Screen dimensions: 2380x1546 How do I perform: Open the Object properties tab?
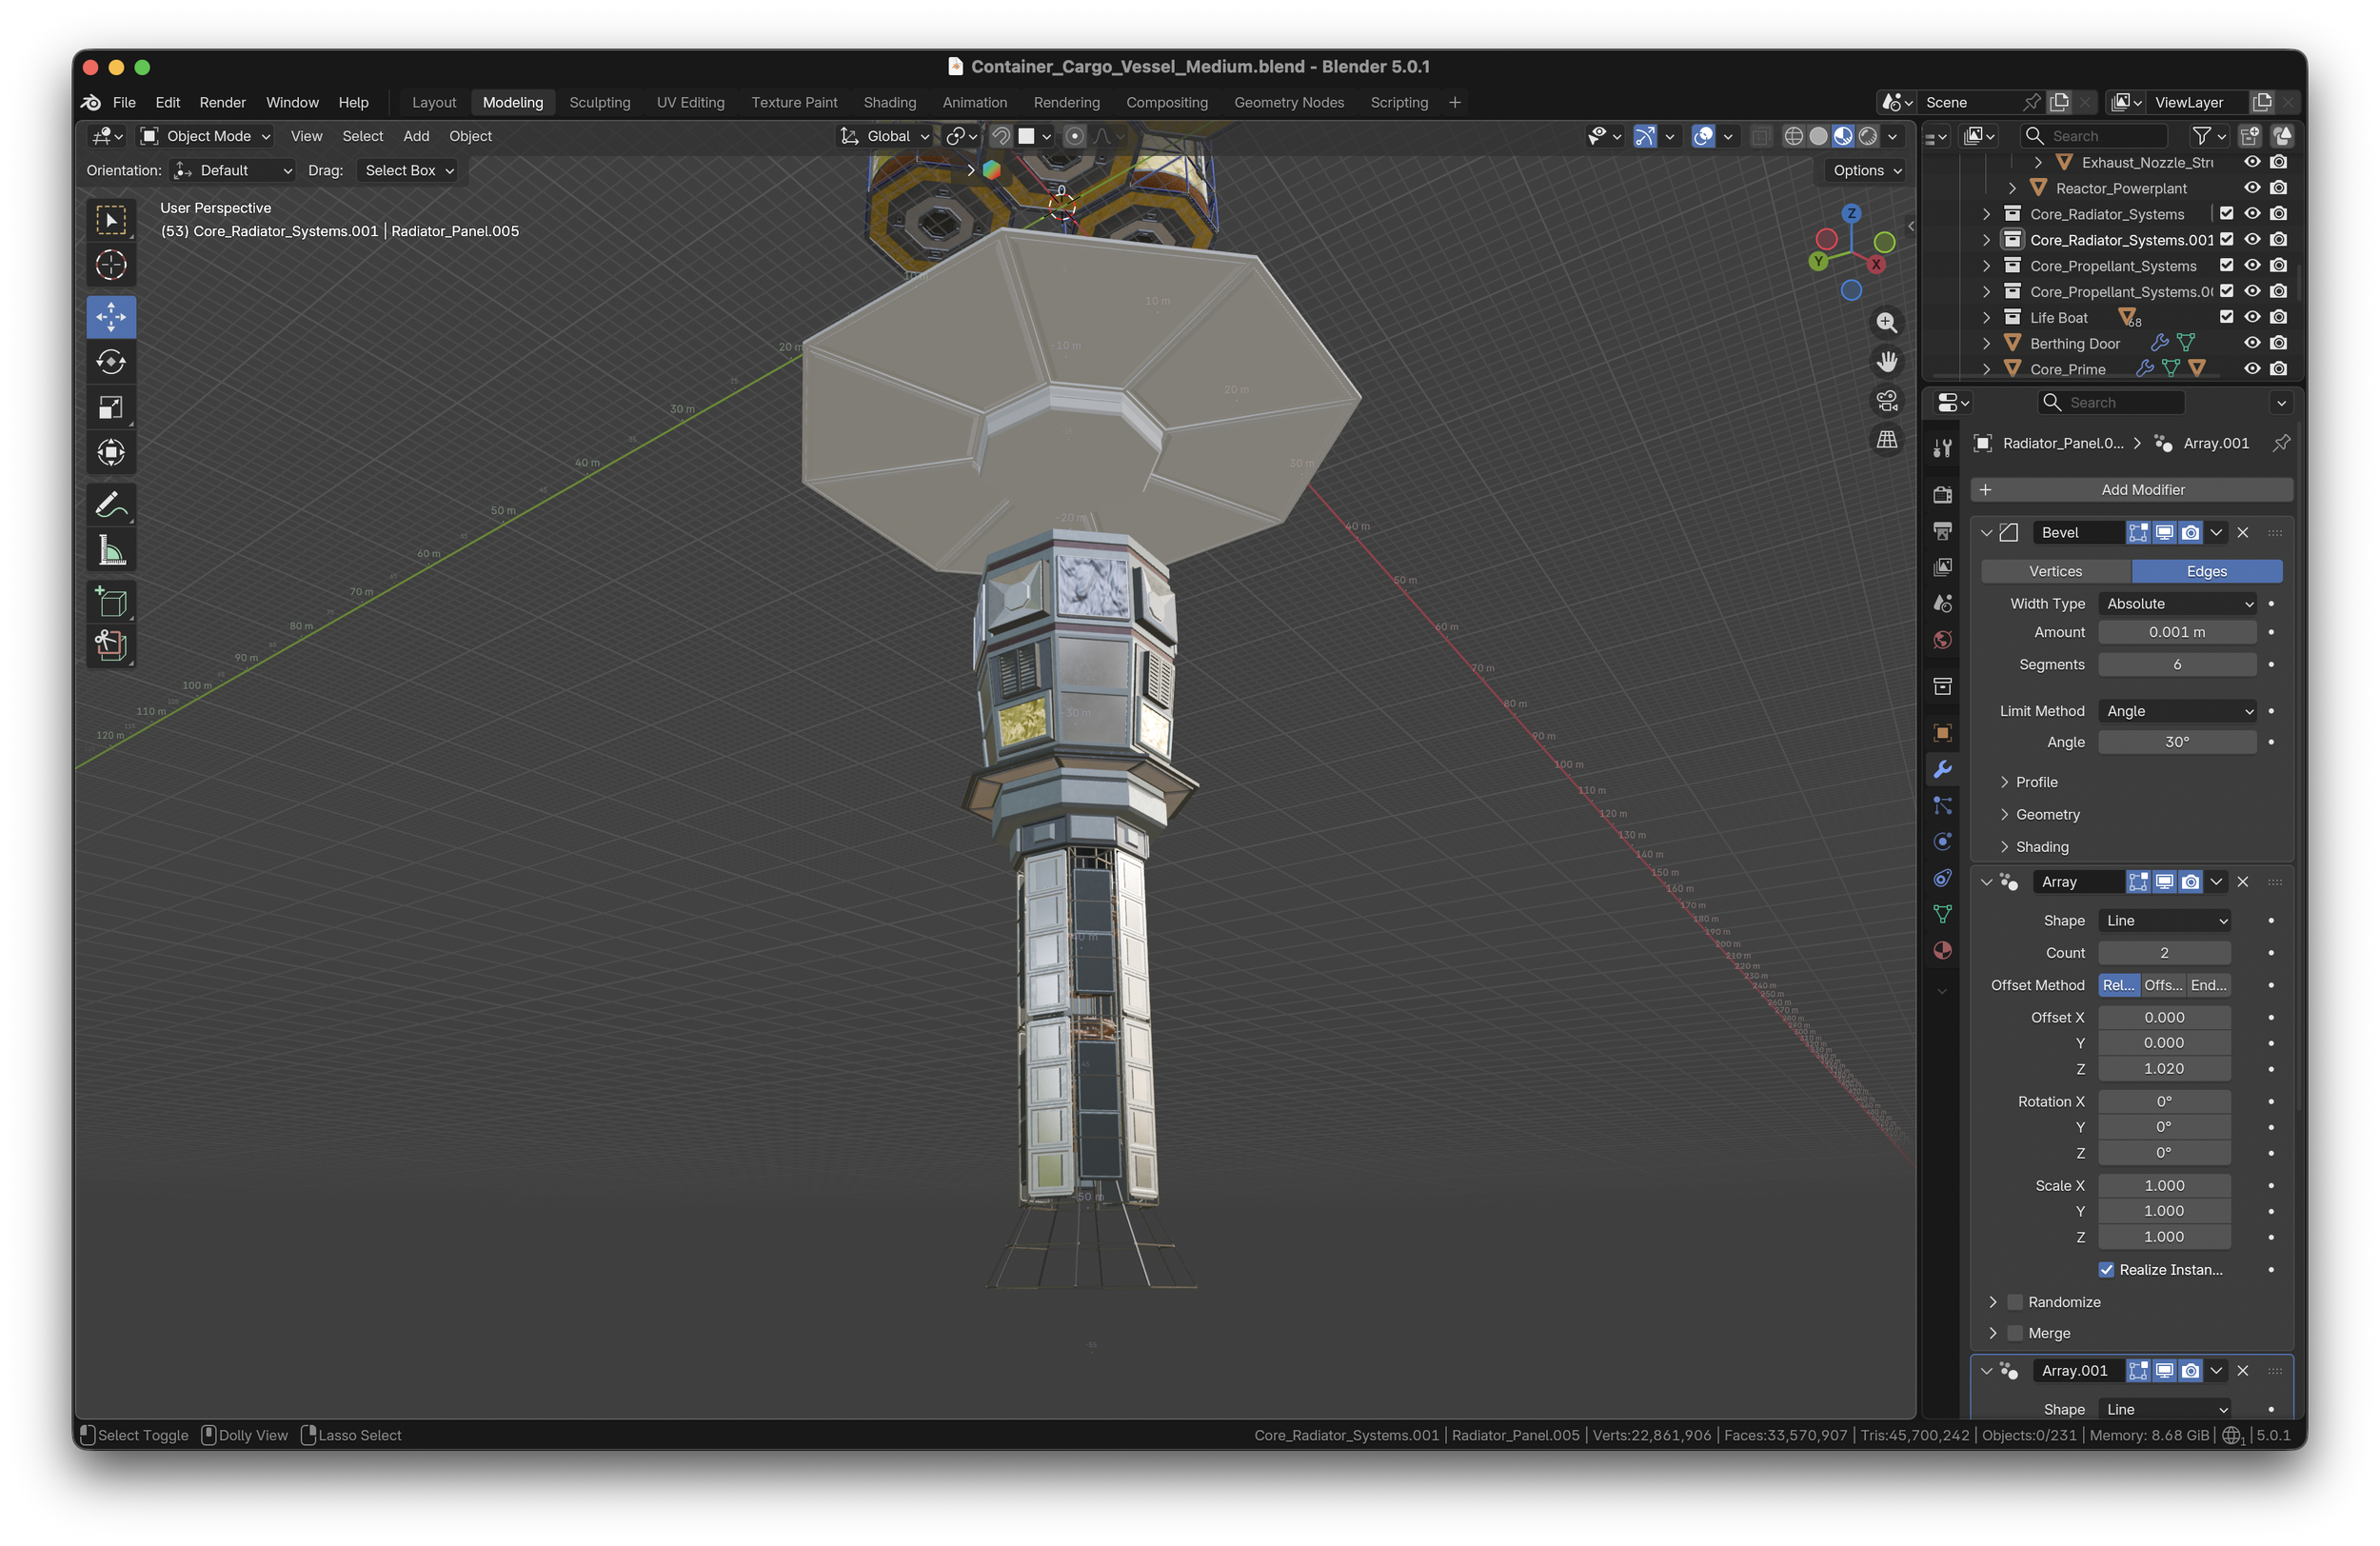1942,733
